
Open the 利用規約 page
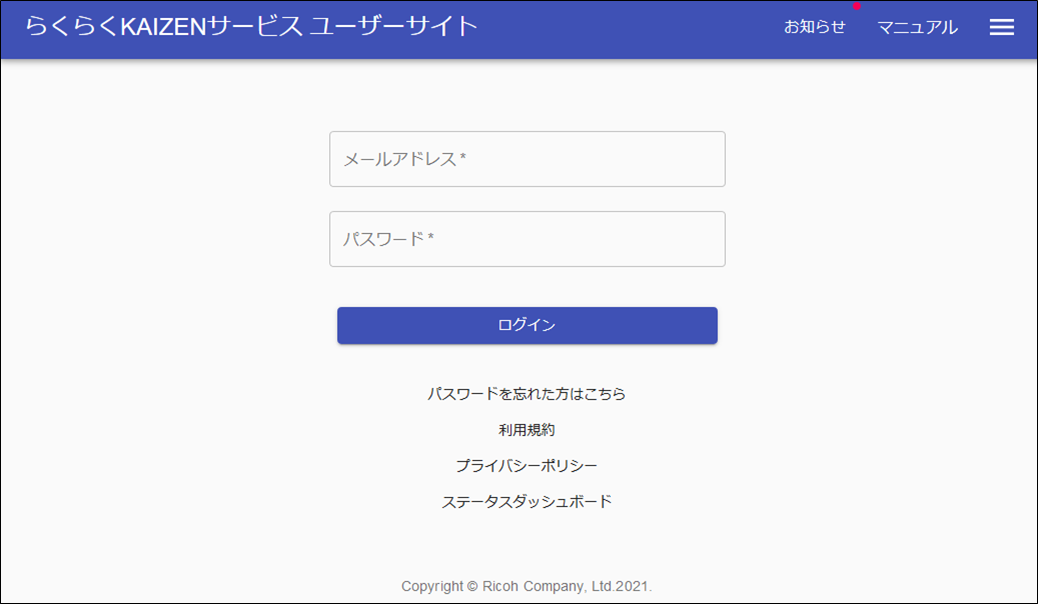point(527,429)
